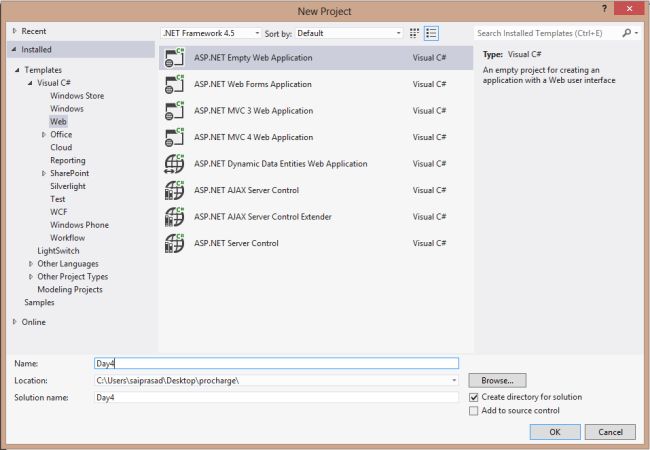Select ASP.NET AJAX Server Control Extender text
This screenshot has height=450, width=650.
click(263, 217)
